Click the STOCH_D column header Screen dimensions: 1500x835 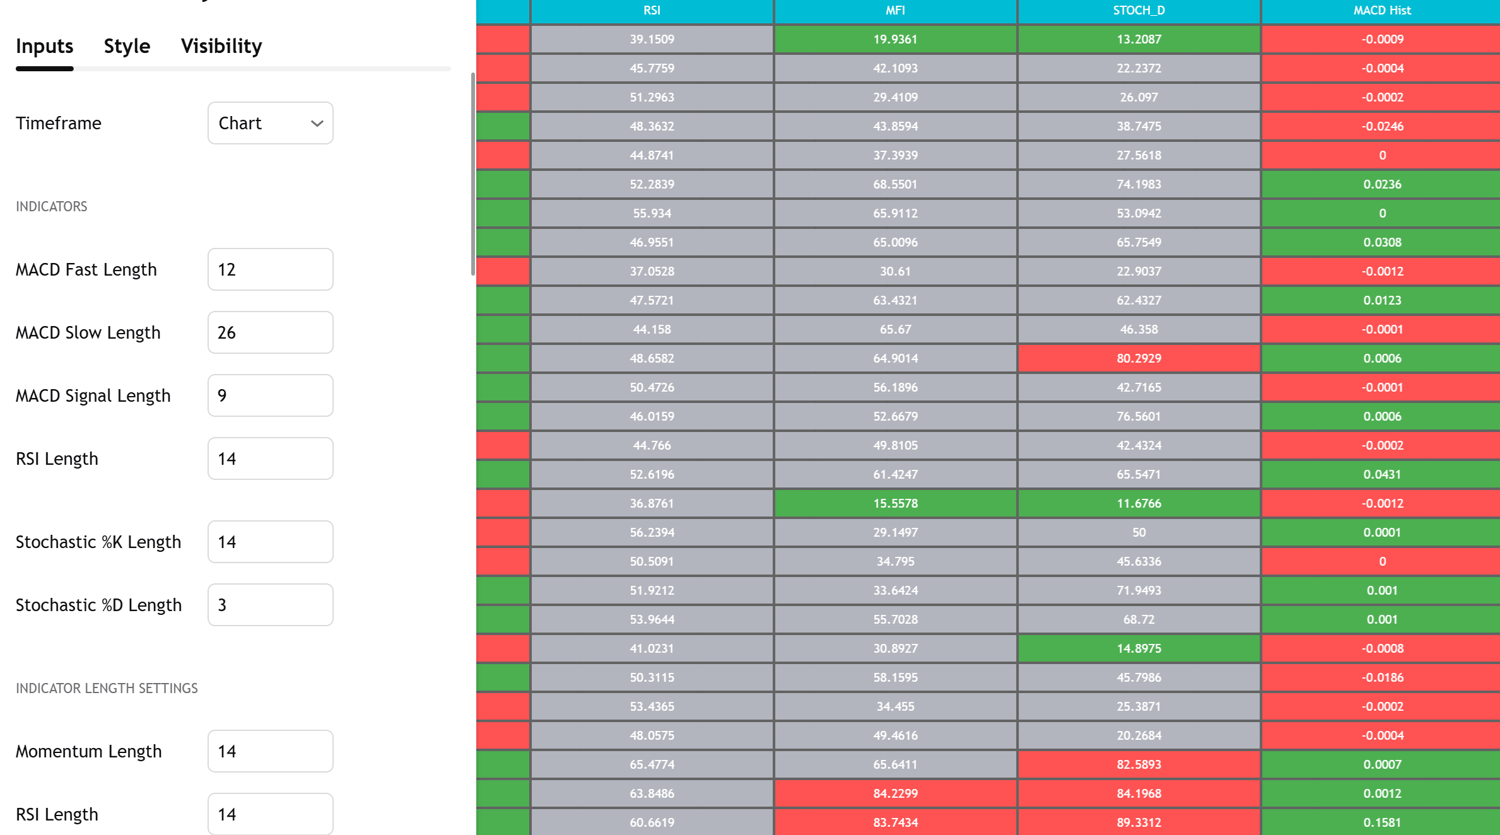[1139, 11]
